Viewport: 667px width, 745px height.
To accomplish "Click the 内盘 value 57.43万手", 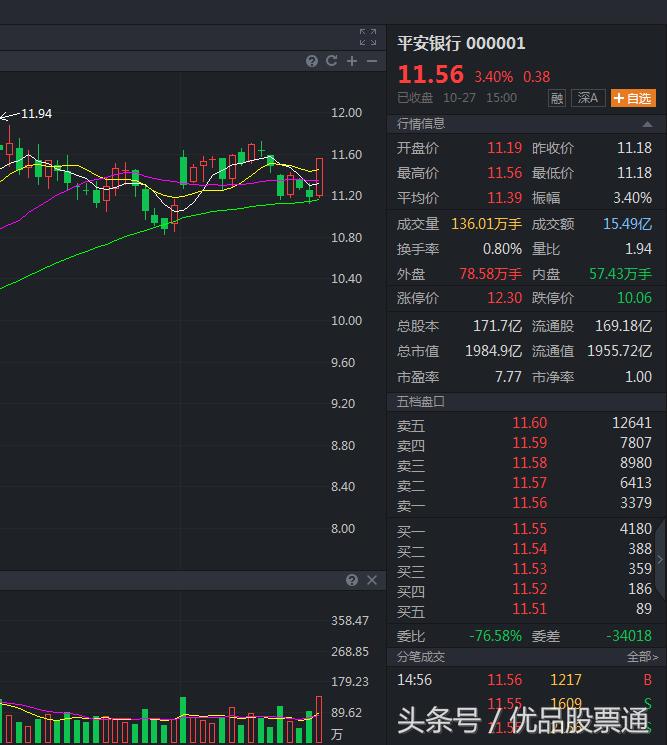I will coord(620,274).
